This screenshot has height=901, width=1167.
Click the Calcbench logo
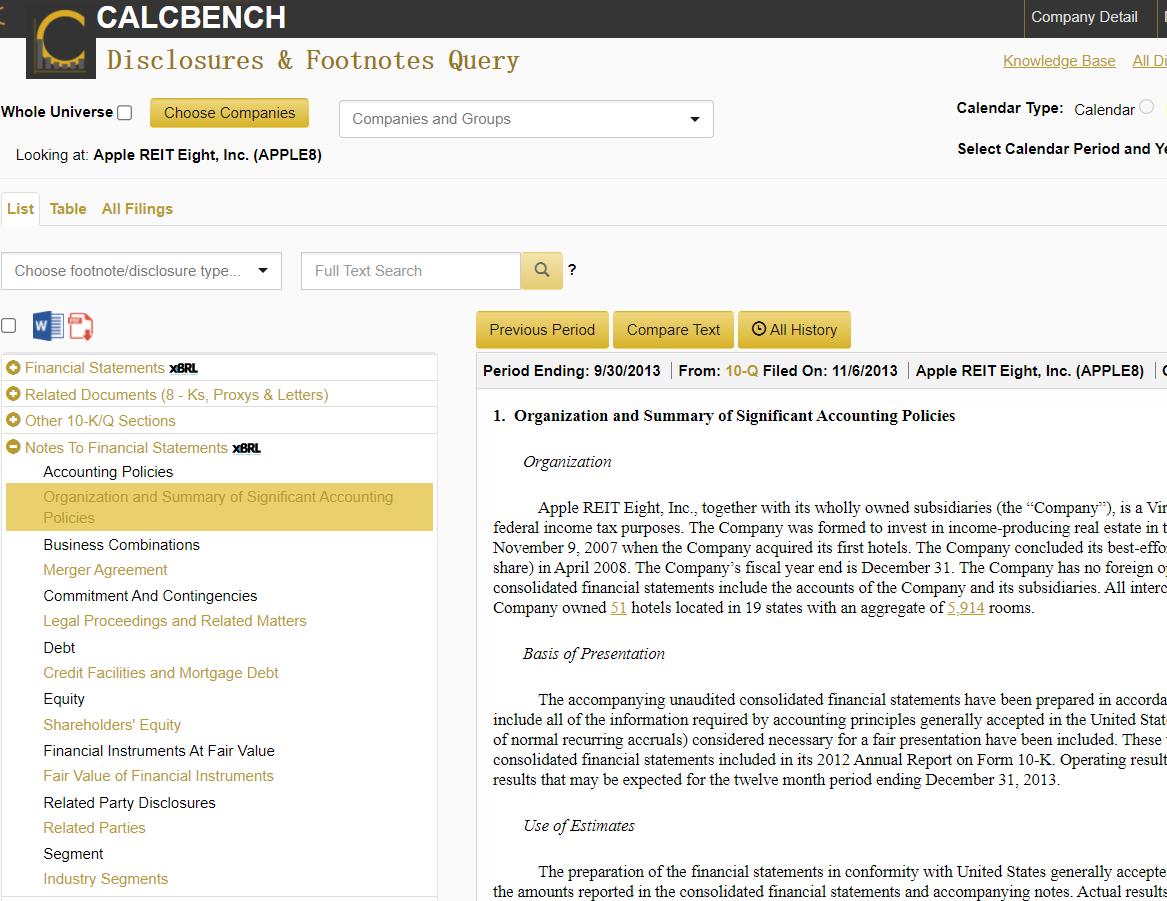61,41
